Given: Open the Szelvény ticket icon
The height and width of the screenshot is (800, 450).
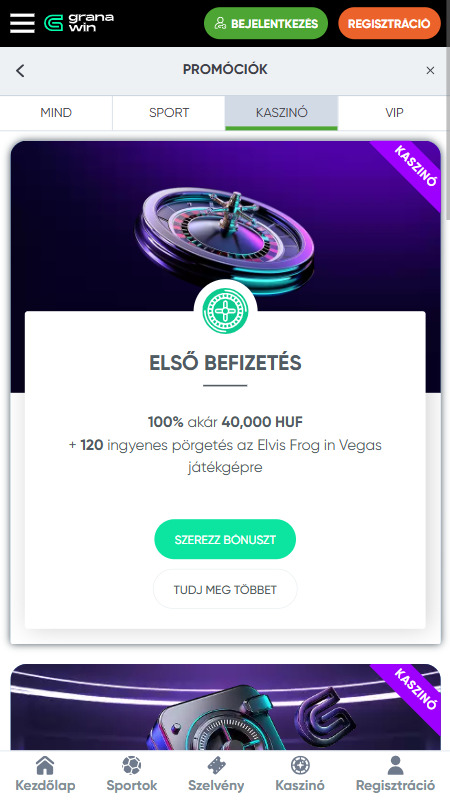Looking at the screenshot, I should point(216,765).
